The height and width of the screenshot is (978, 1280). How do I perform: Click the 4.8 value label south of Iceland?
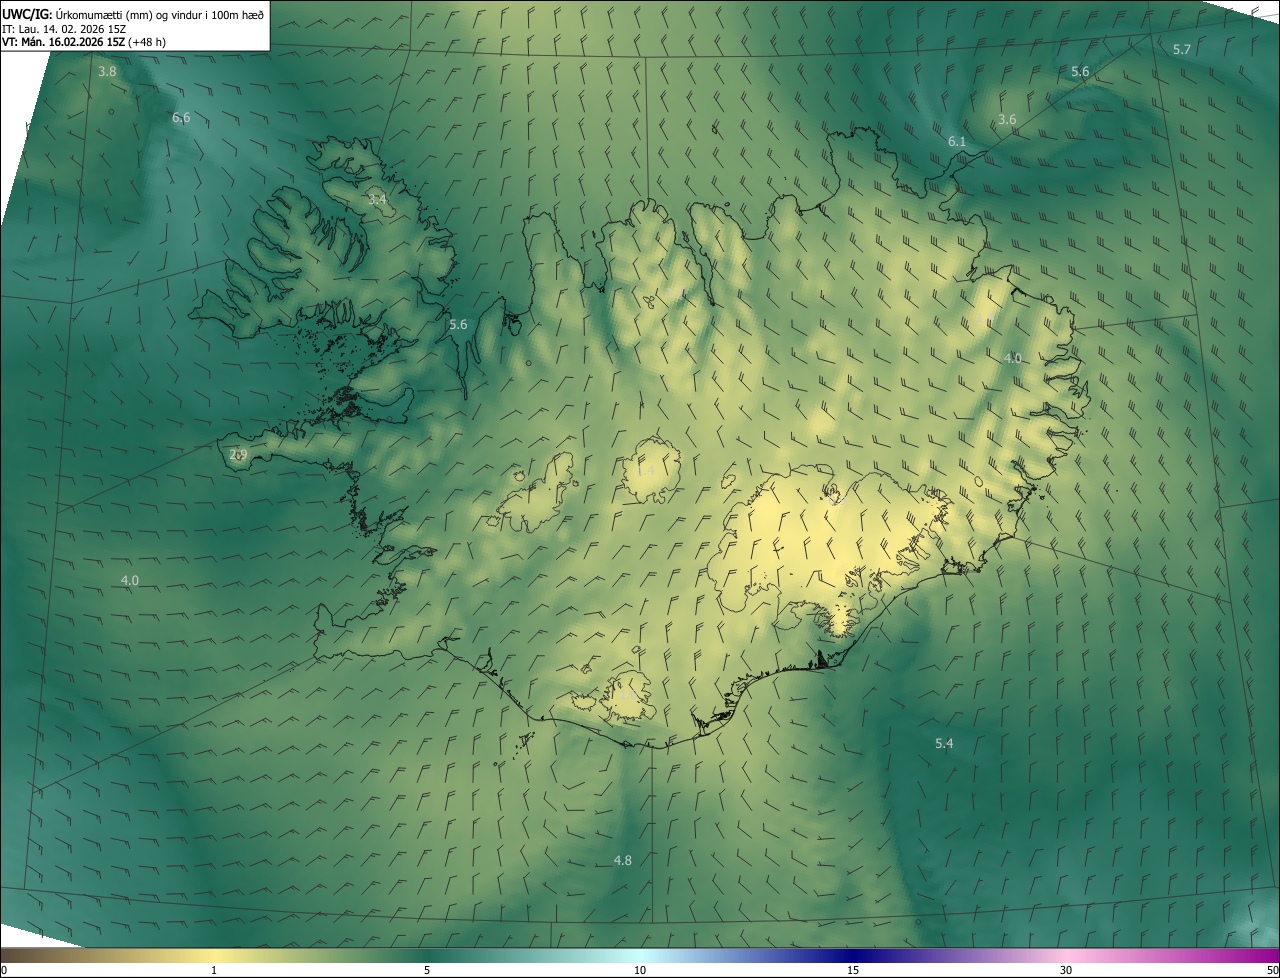622,860
